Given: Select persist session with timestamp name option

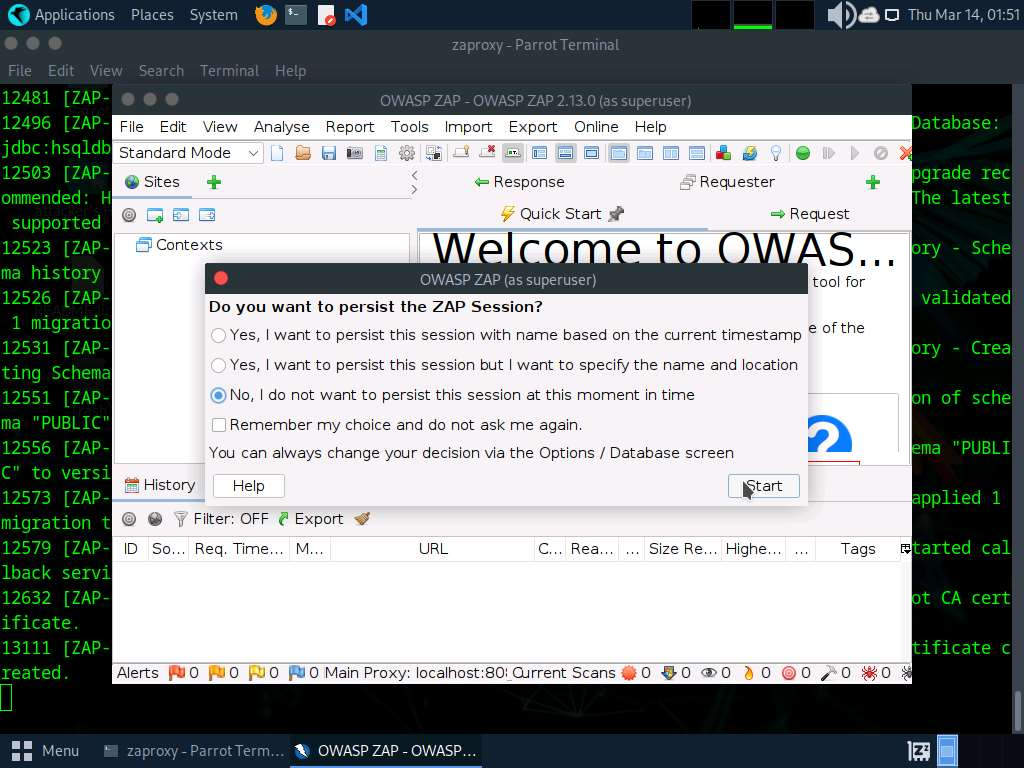Looking at the screenshot, I should (218, 335).
